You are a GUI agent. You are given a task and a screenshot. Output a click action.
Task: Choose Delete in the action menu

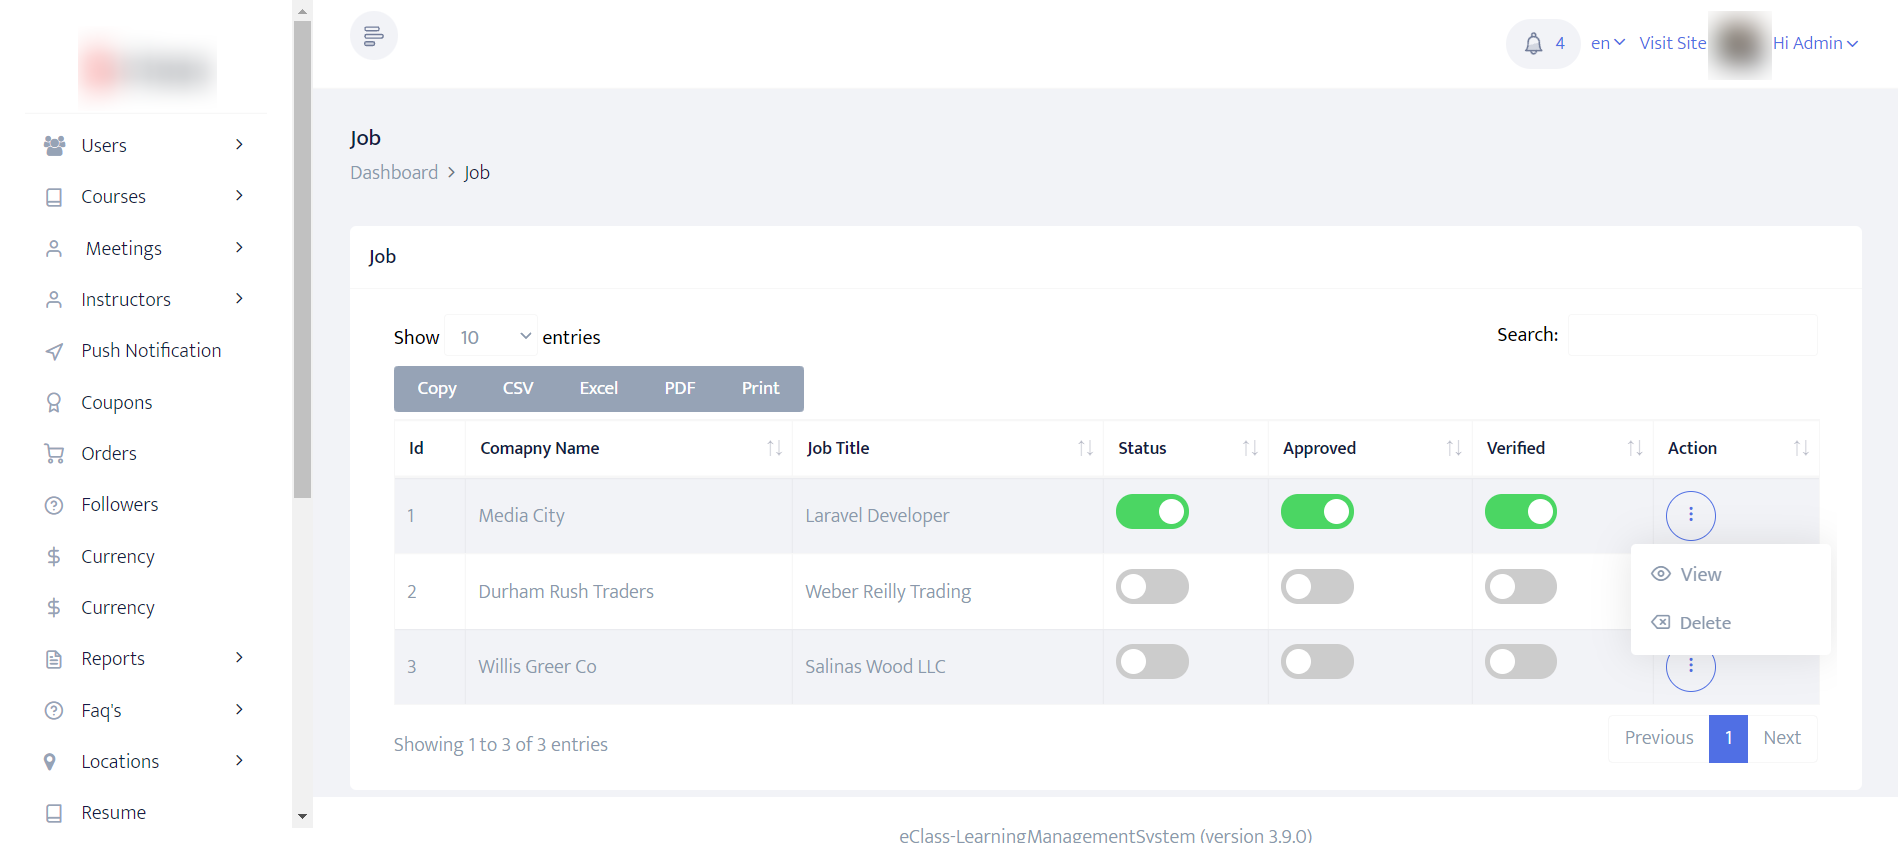(1704, 623)
